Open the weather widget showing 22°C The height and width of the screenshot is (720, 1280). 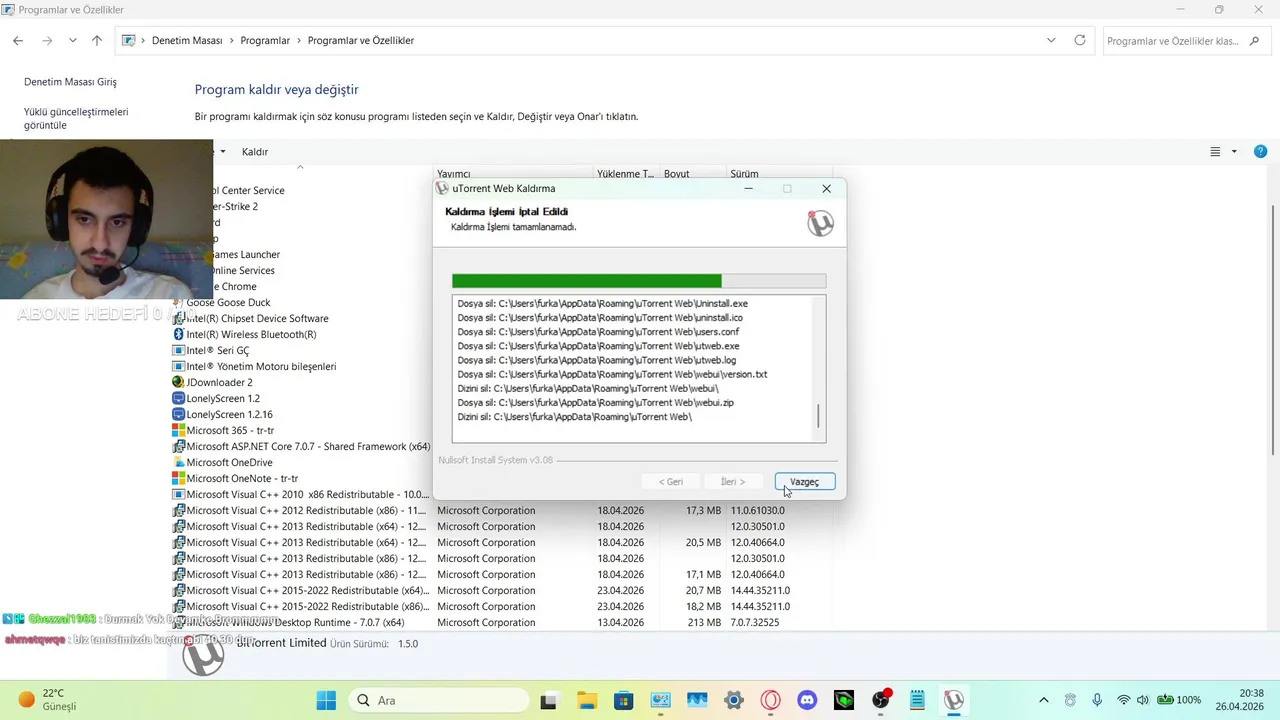click(47, 700)
